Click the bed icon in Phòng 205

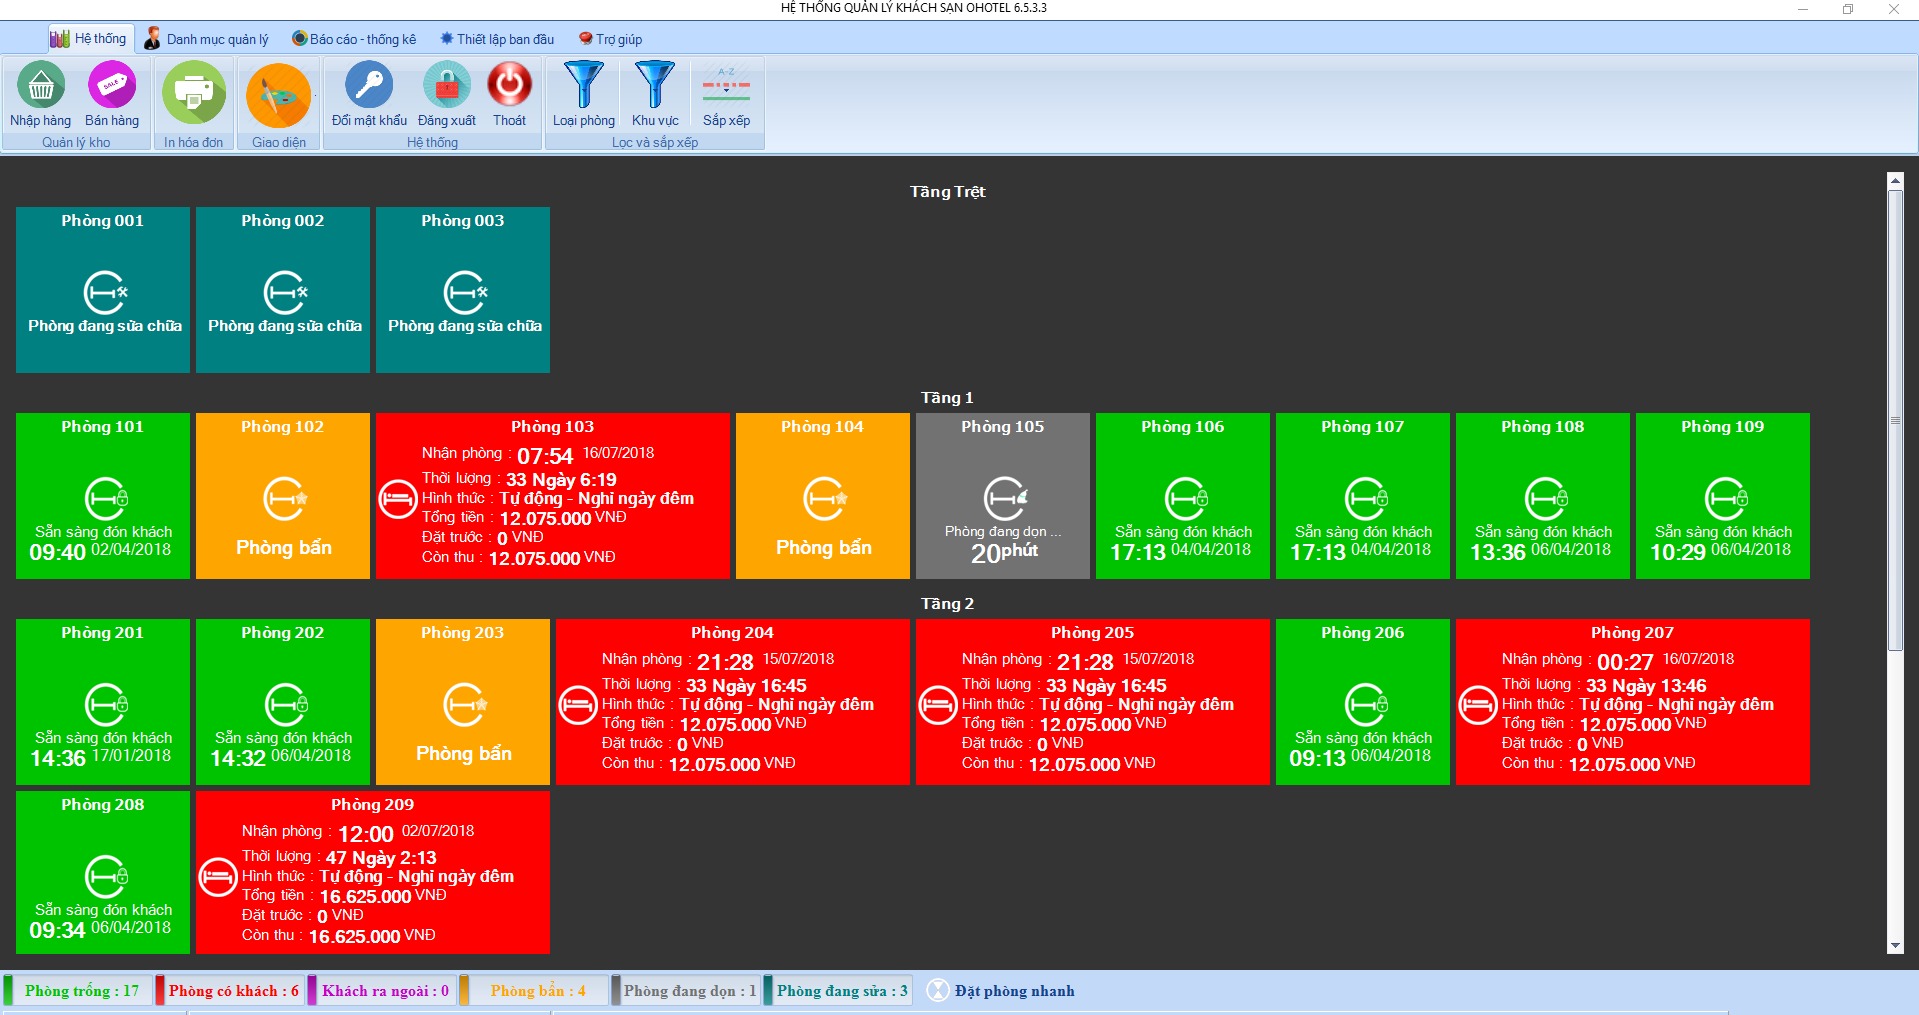[x=938, y=705]
